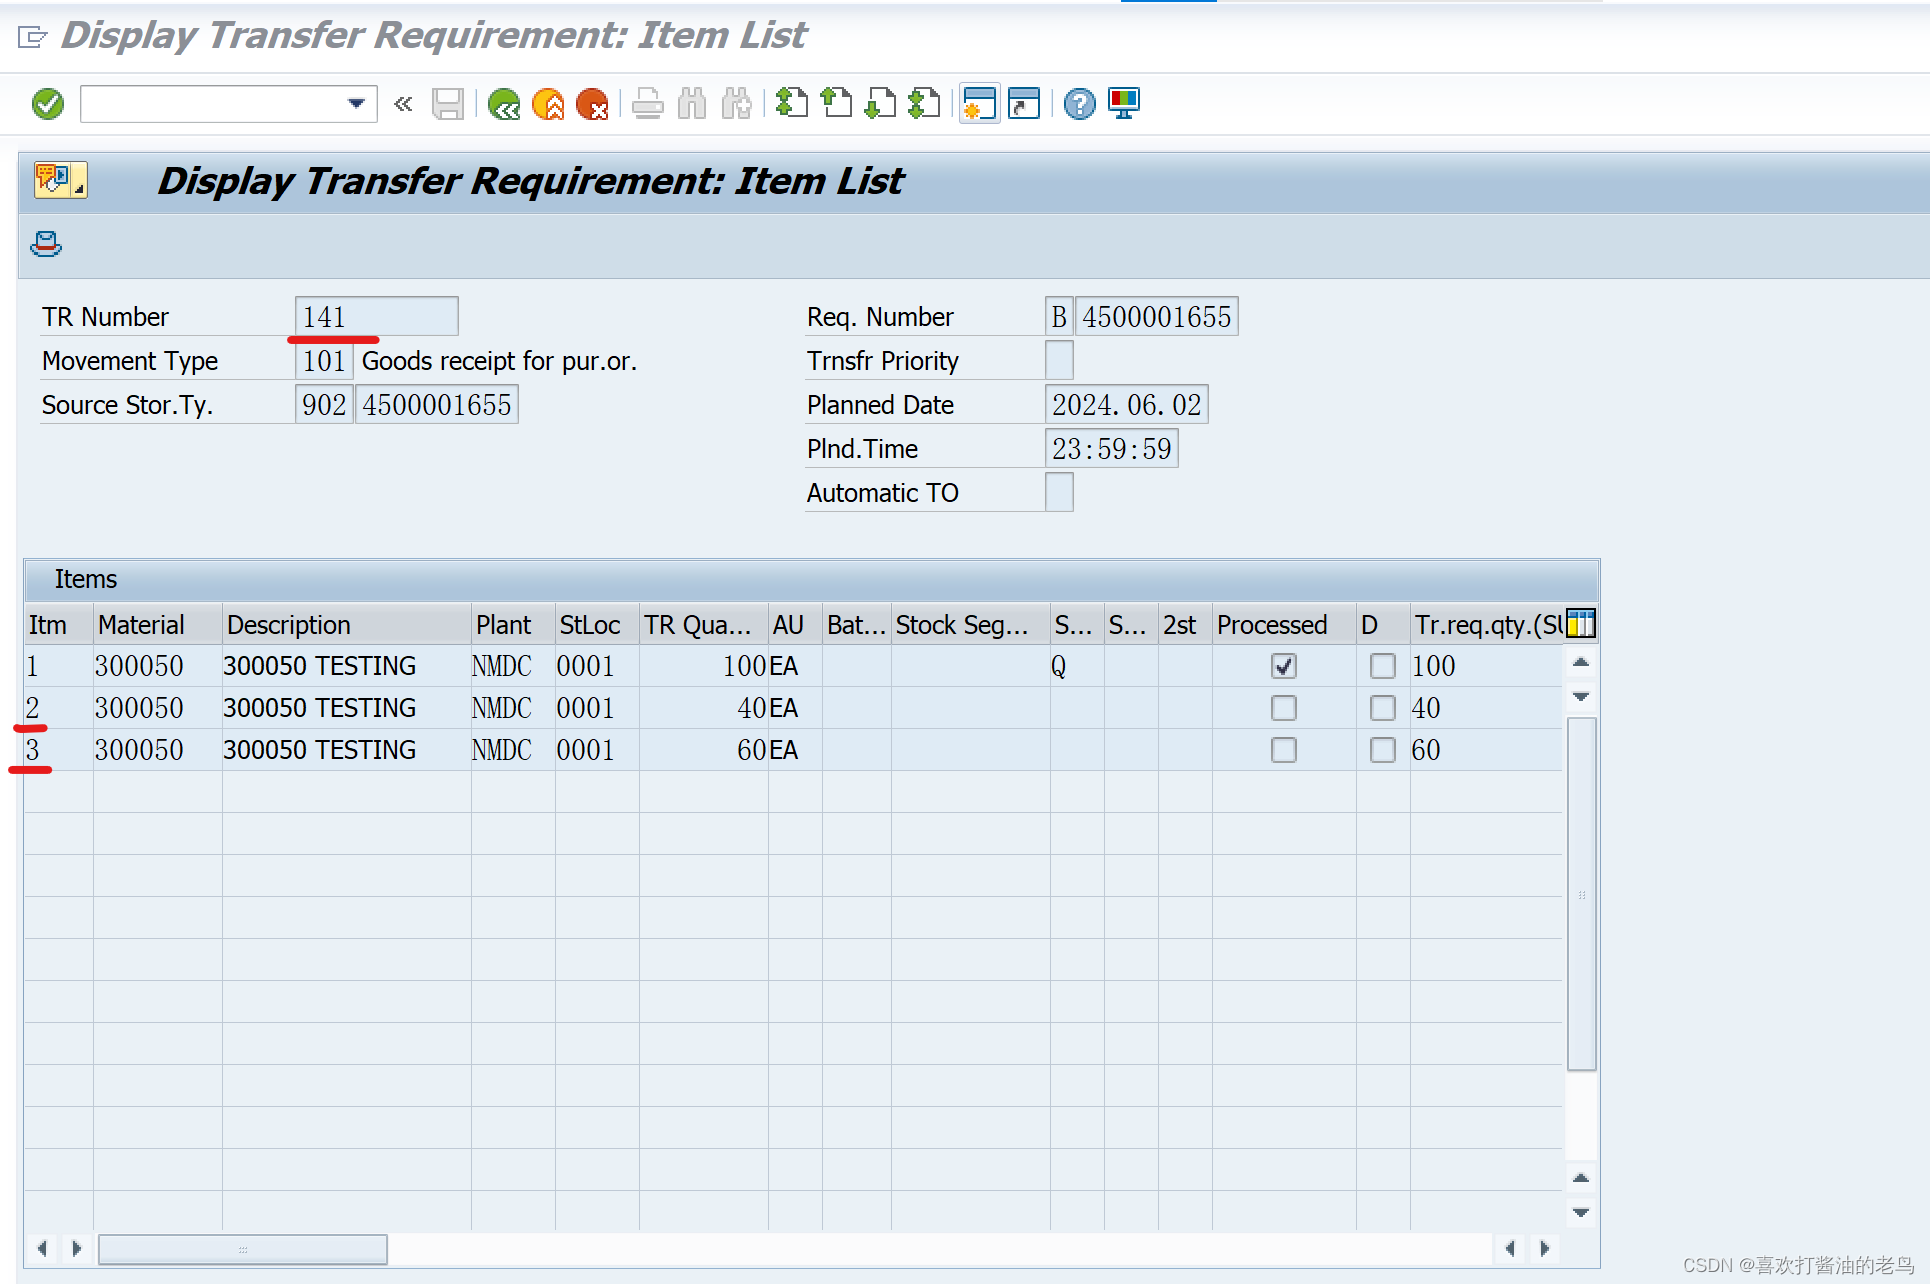This screenshot has height=1284, width=1930.
Task: Click the Customize Local Layout monitor icon
Action: [1124, 104]
